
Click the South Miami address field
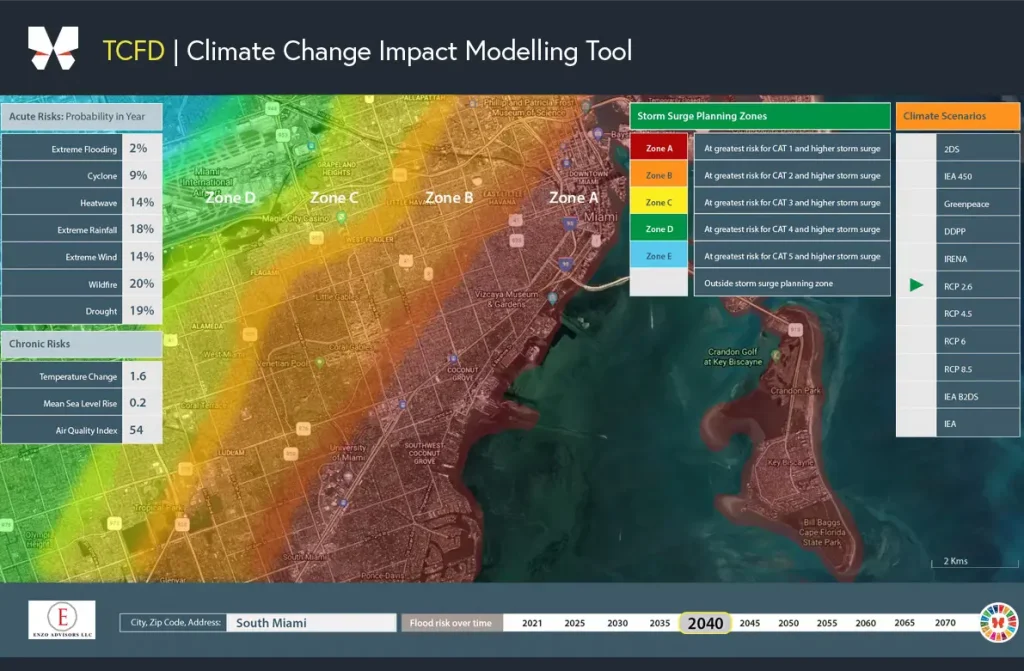tap(311, 623)
